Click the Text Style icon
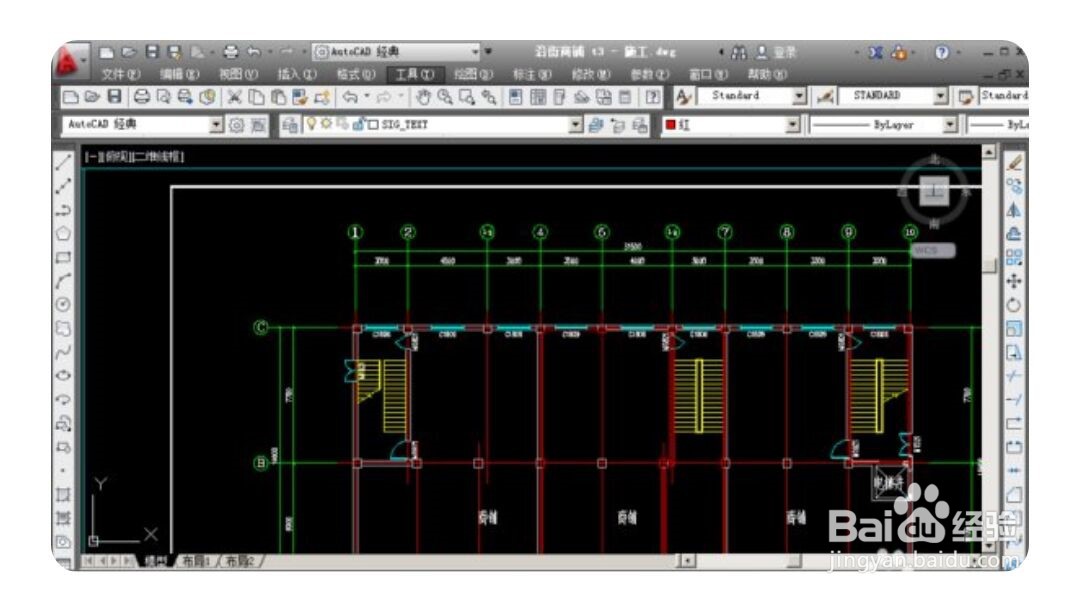 pos(683,97)
